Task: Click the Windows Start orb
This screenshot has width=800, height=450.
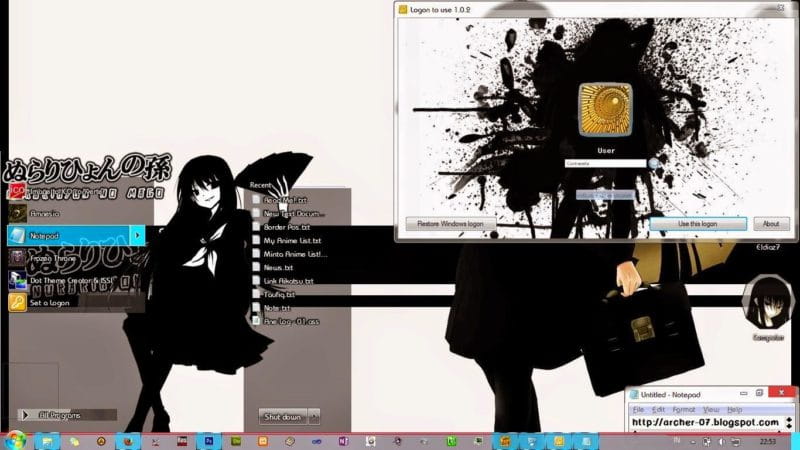Action: pos(14,439)
